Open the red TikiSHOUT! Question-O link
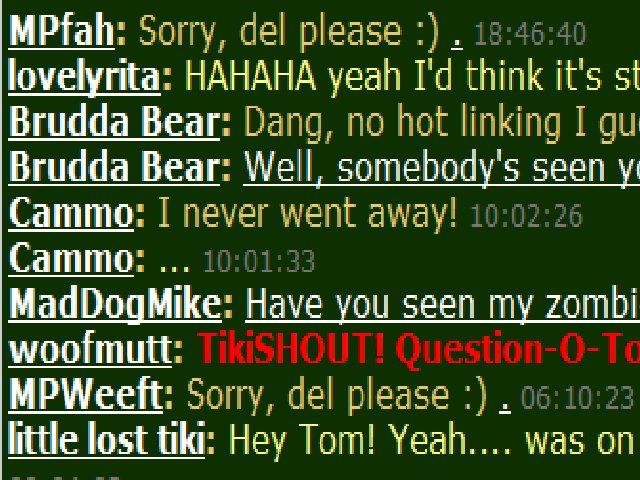The width and height of the screenshot is (640, 480). [419, 350]
